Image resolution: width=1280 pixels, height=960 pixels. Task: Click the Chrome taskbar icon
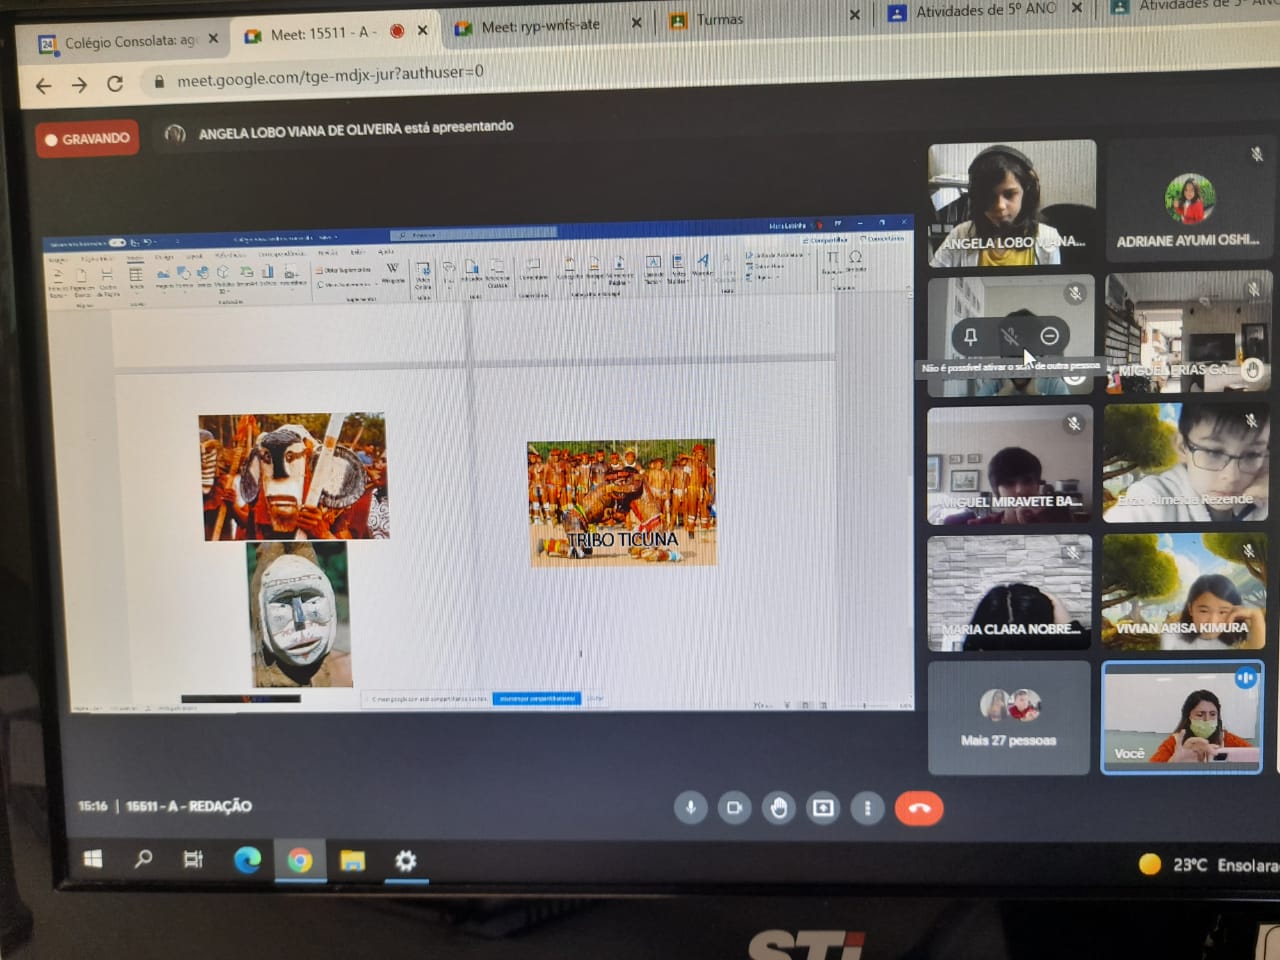[299, 861]
